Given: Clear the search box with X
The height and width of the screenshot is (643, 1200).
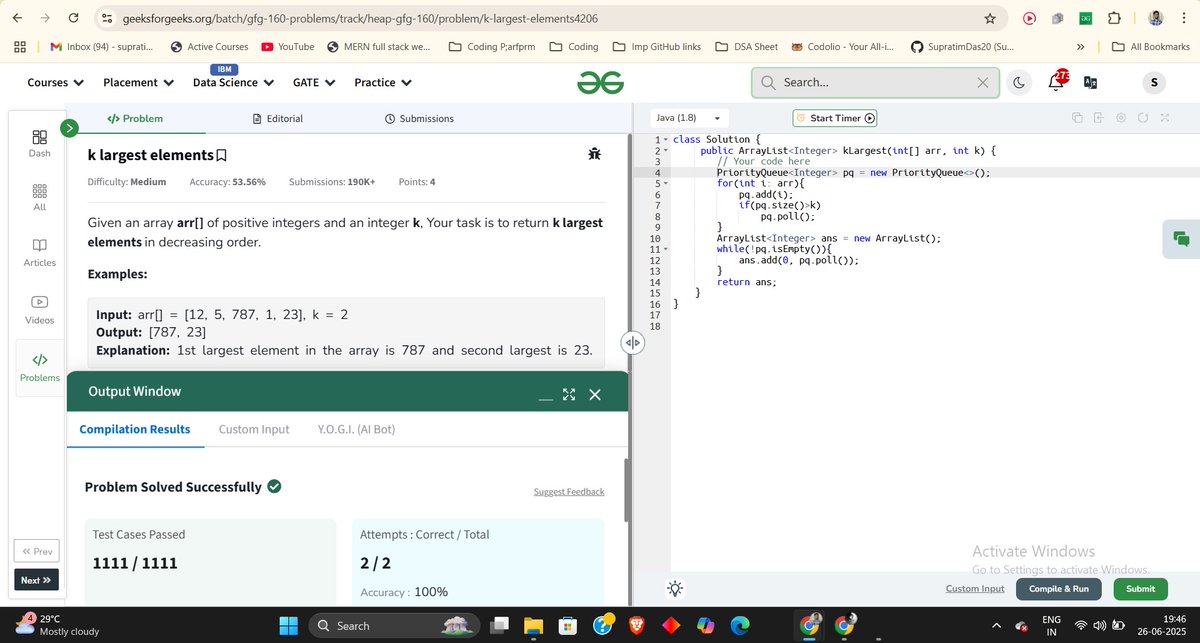Looking at the screenshot, I should (982, 83).
